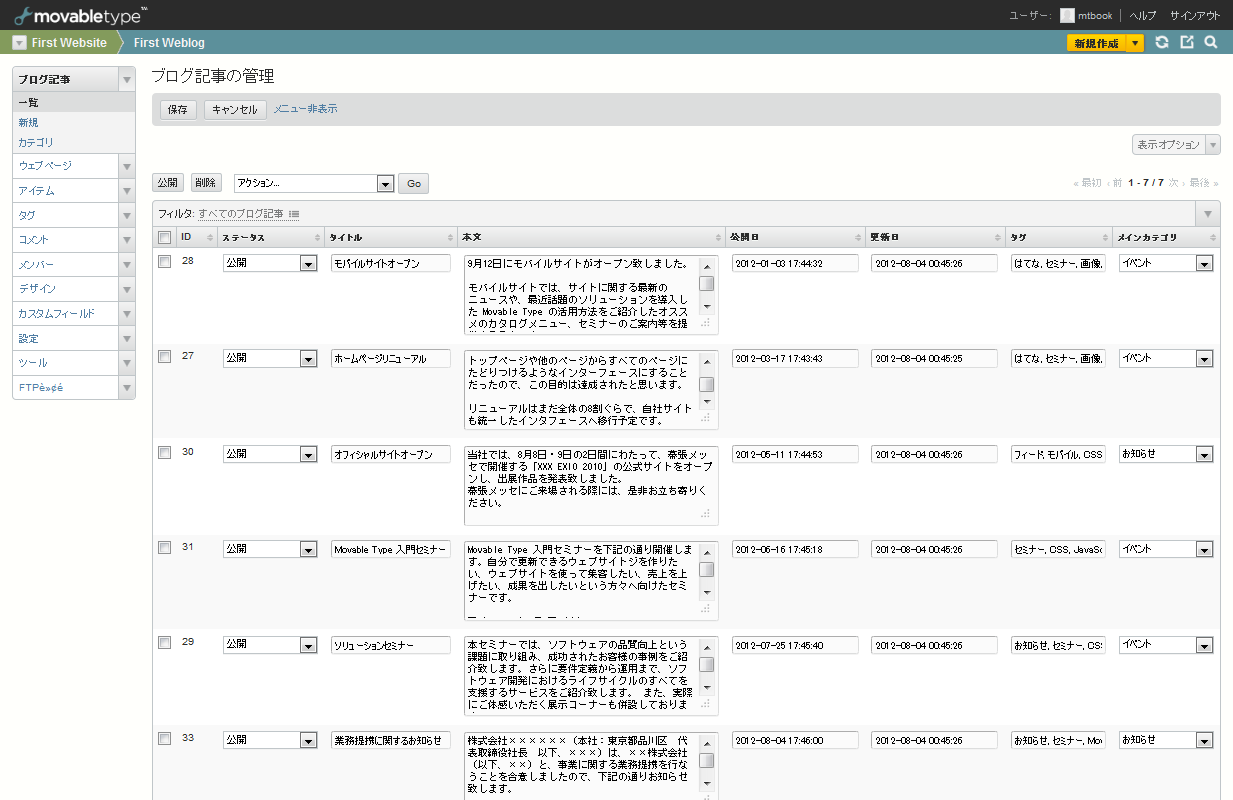Open the filter list icon beside すべてのブログ記事

coord(294,214)
